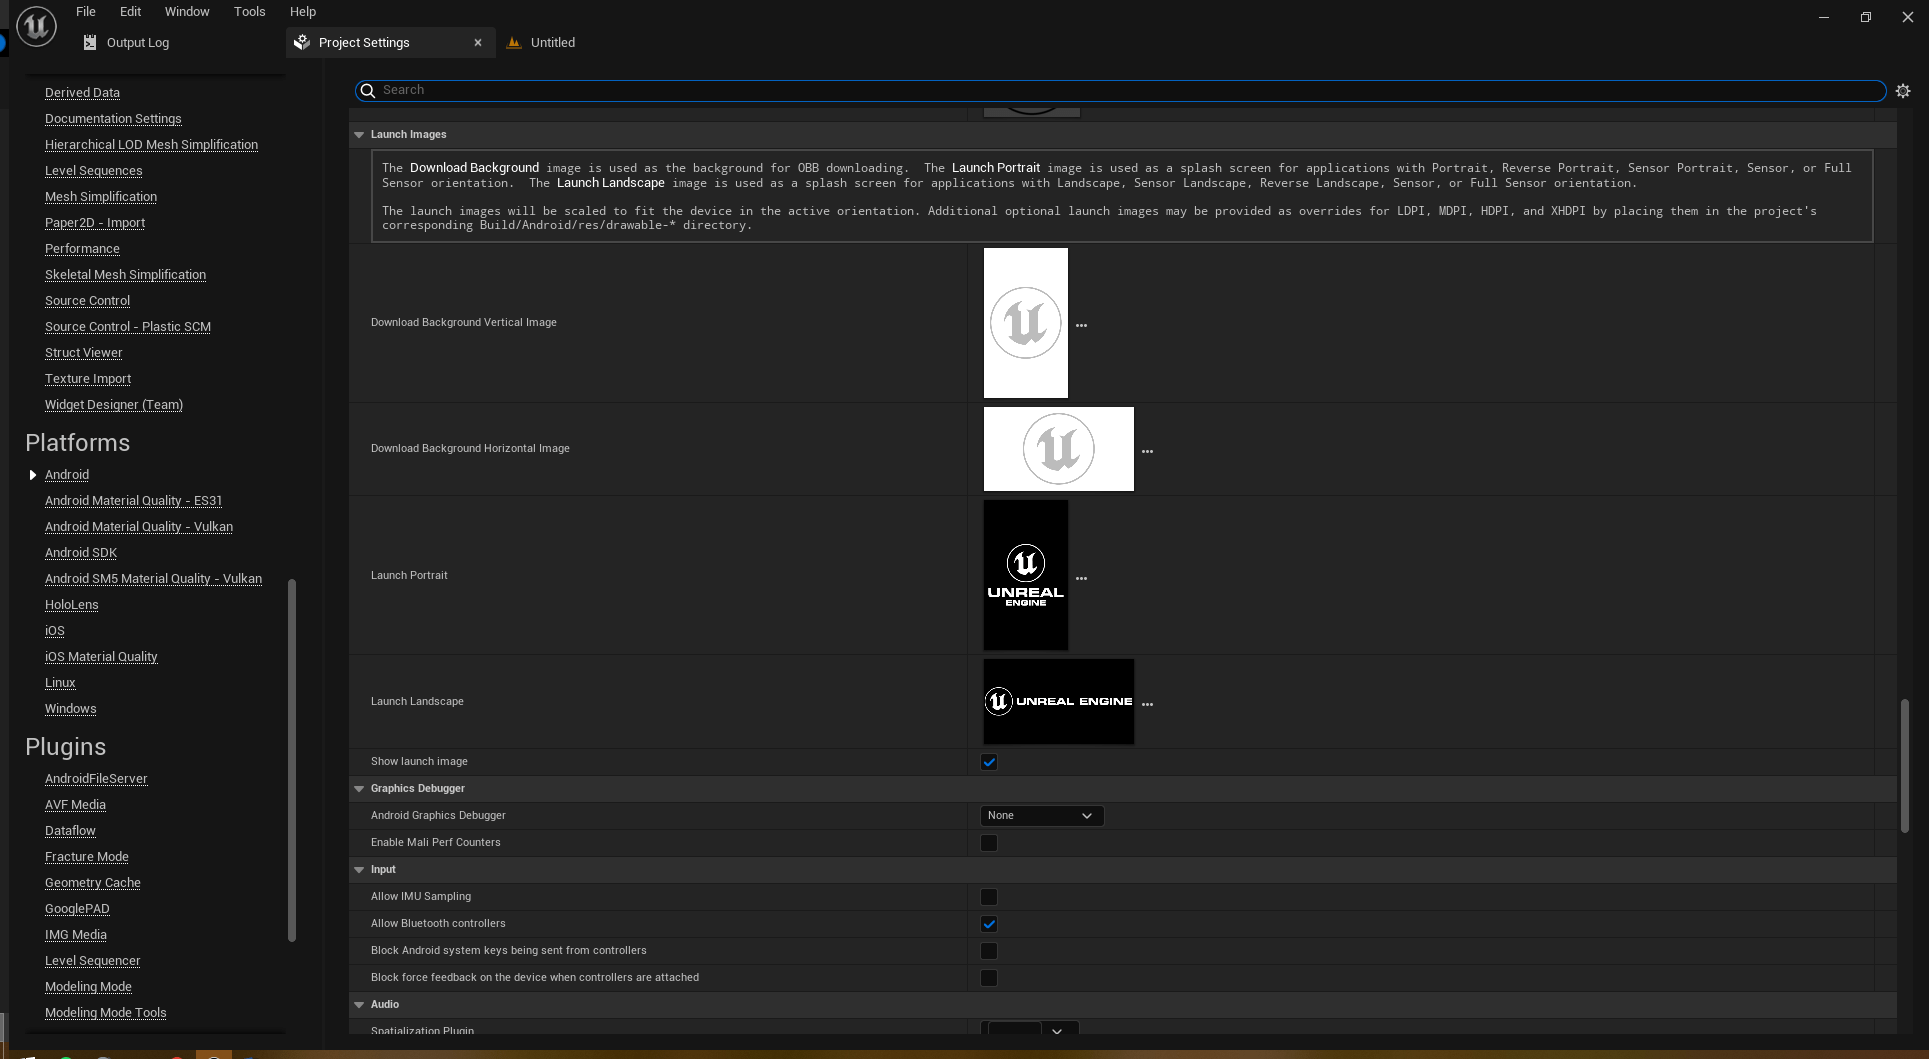Open iOS platform settings
Image resolution: width=1929 pixels, height=1059 pixels.
point(55,631)
